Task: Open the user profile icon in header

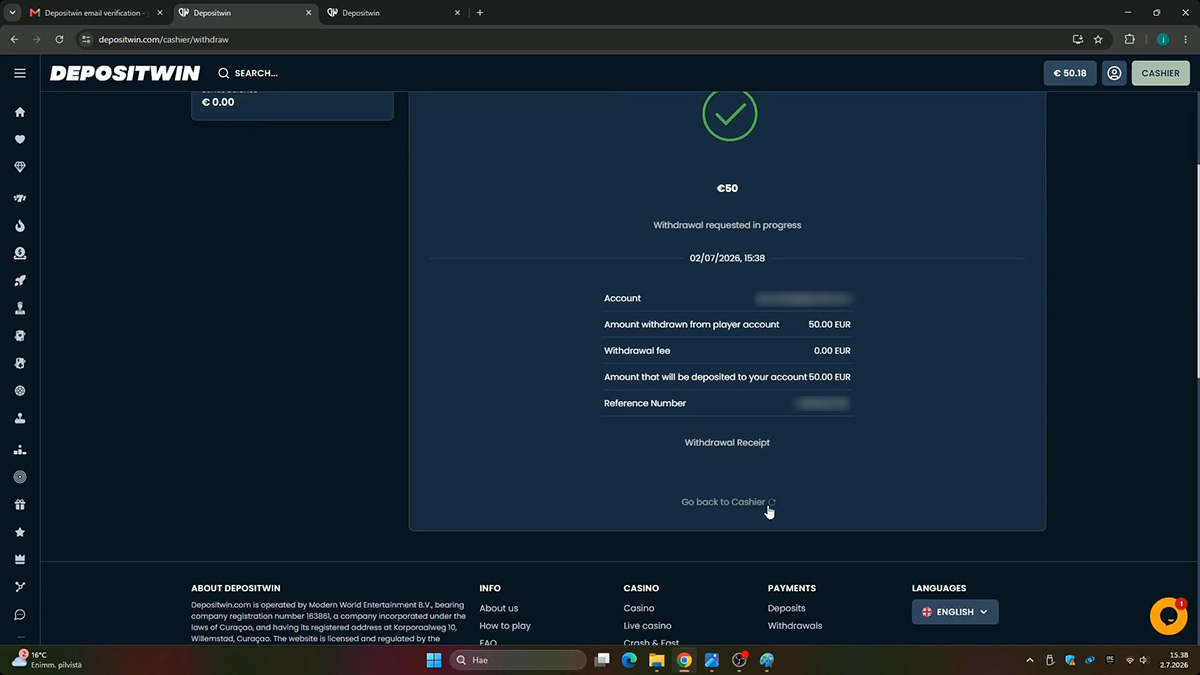Action: [1114, 73]
